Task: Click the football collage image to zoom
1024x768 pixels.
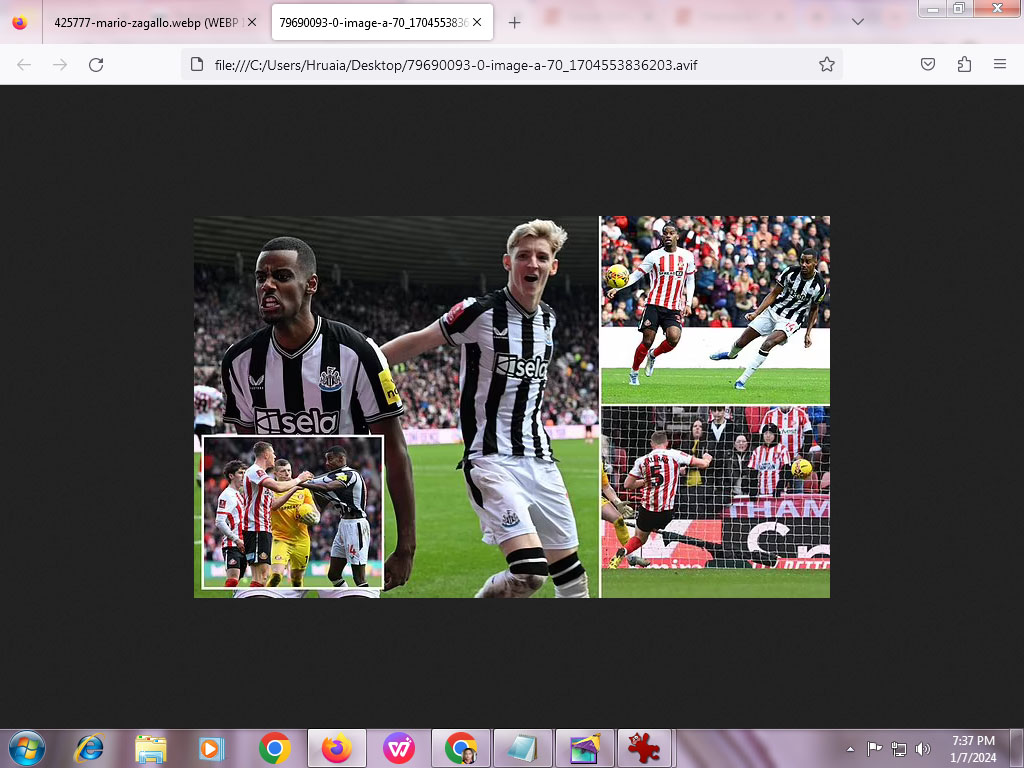Action: coord(511,407)
